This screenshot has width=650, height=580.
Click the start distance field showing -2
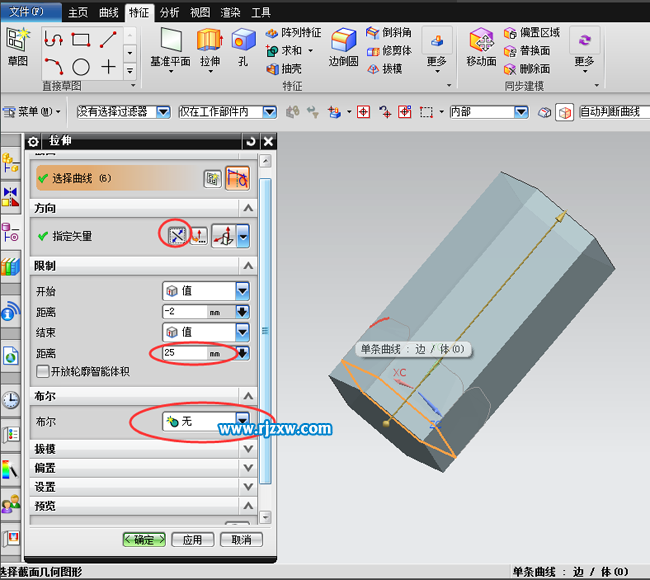(x=185, y=311)
